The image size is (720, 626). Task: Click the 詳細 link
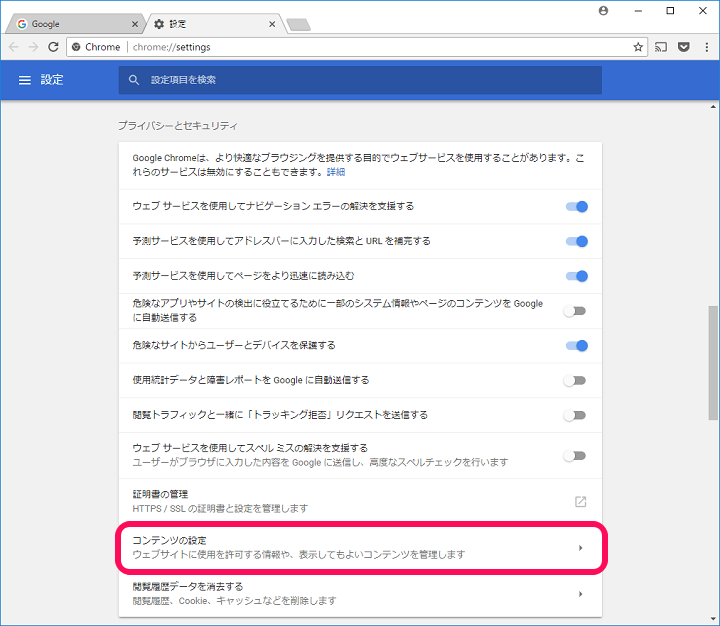336,172
